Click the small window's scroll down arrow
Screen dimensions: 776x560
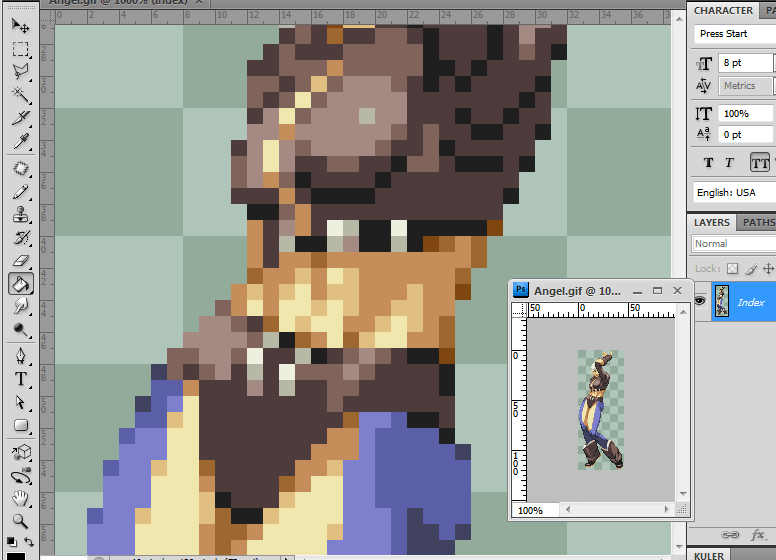pyautogui.click(x=683, y=494)
